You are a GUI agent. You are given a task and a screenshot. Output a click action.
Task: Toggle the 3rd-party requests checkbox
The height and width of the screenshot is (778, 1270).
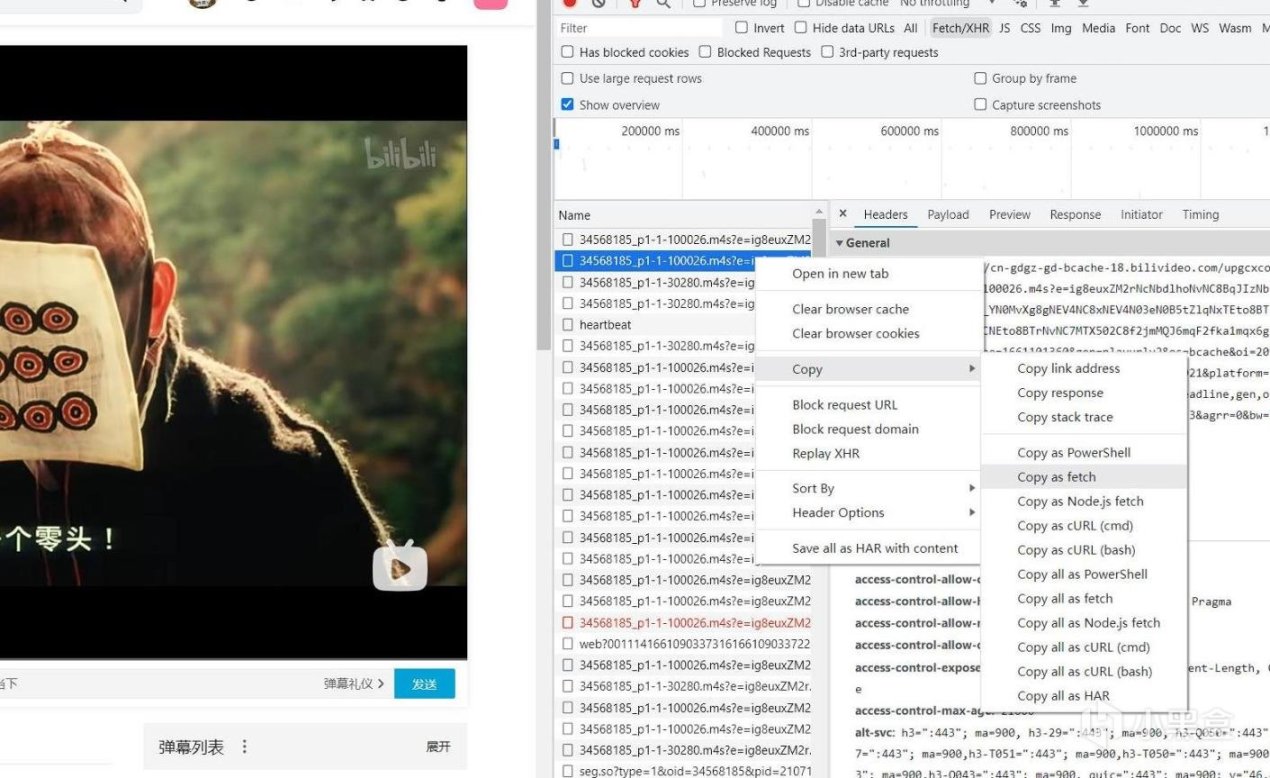[x=827, y=52]
